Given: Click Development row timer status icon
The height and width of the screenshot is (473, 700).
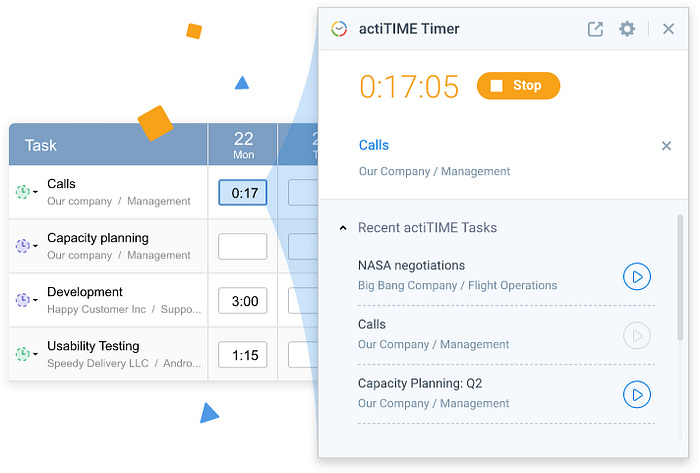Looking at the screenshot, I should coord(22,300).
